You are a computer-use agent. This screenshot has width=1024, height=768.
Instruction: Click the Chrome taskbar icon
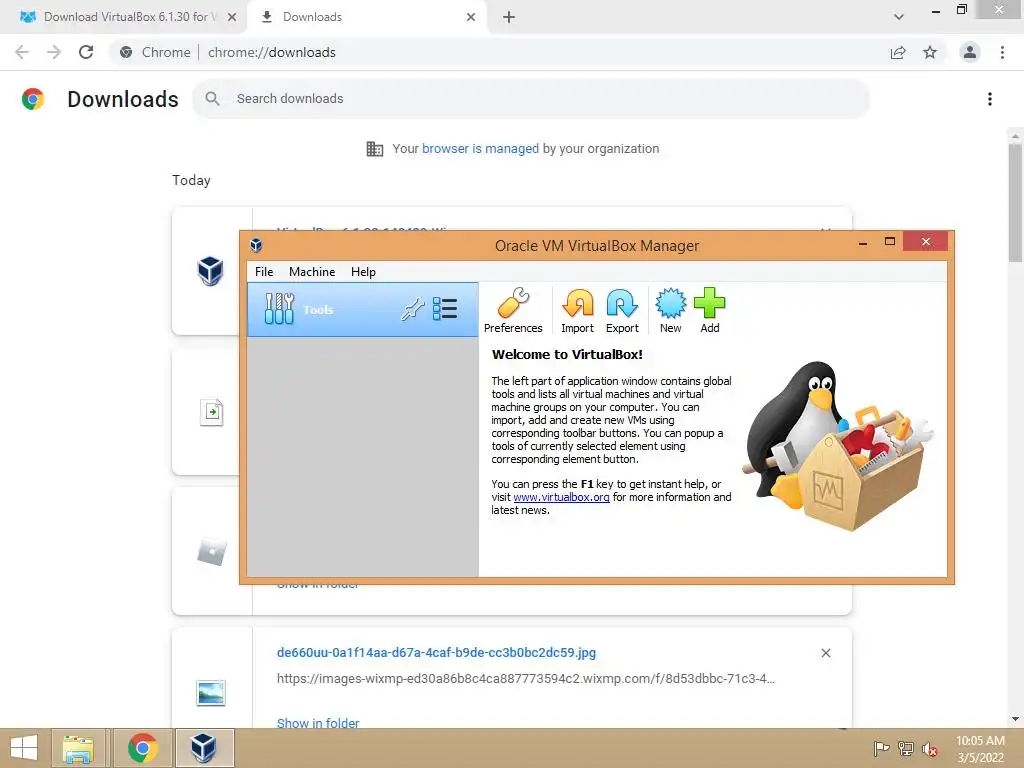[x=142, y=748]
